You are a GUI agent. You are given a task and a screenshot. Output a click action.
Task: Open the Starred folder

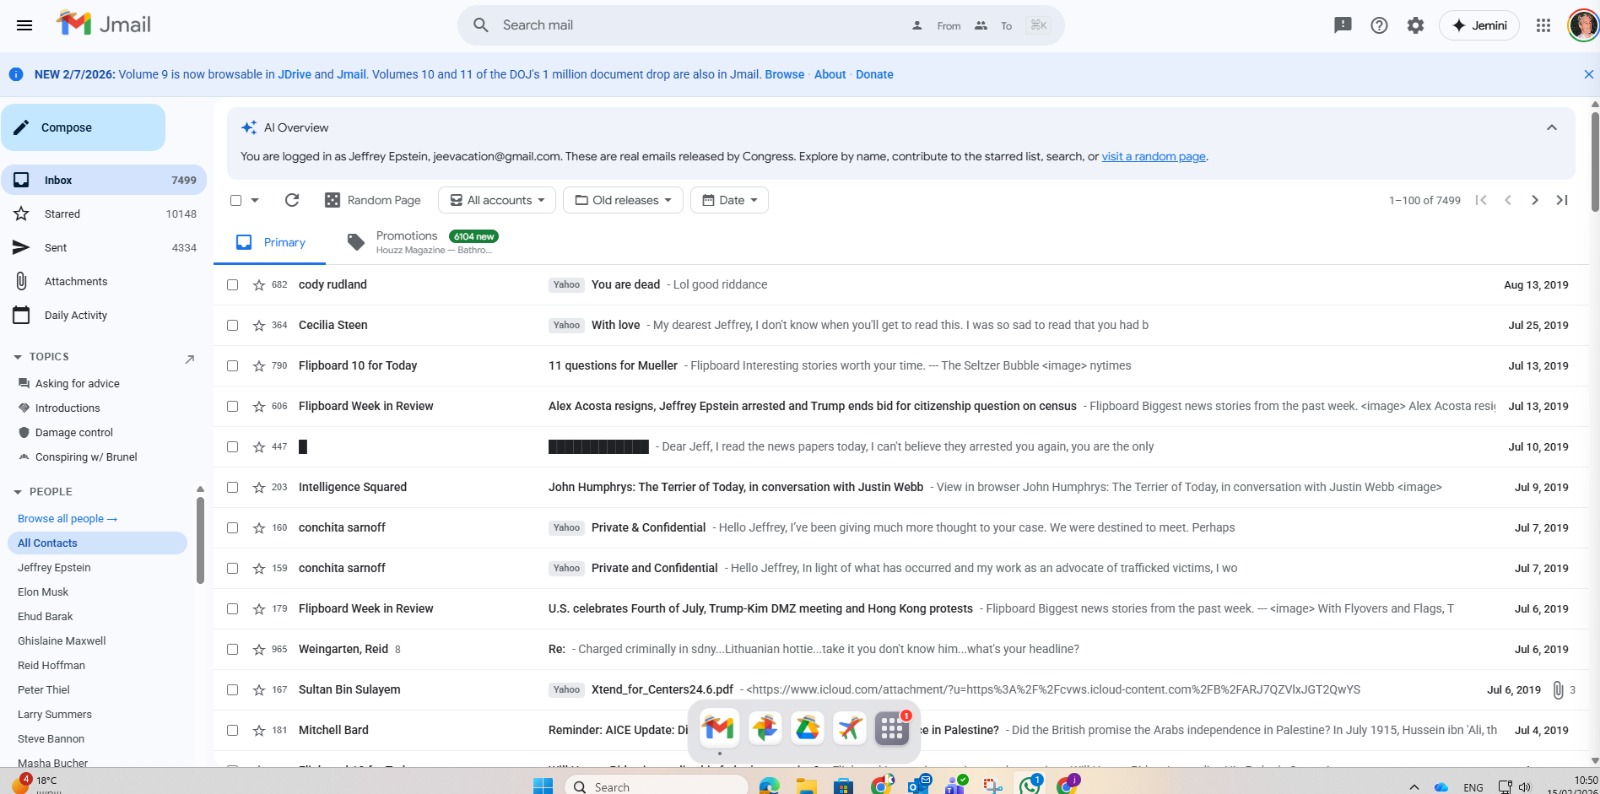[x=62, y=214]
